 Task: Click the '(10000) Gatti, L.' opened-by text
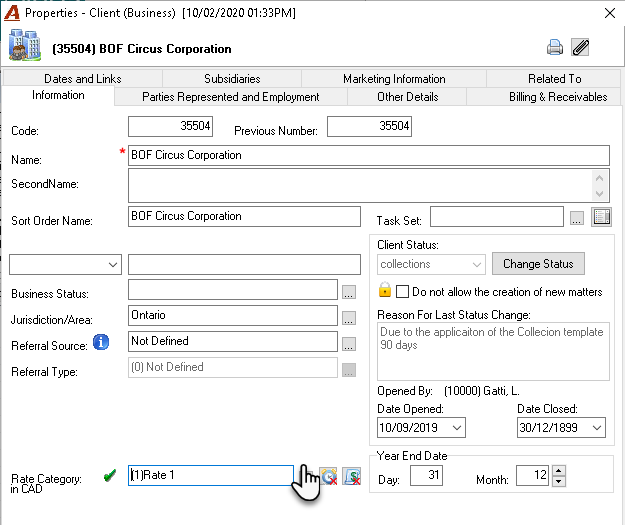click(x=482, y=391)
